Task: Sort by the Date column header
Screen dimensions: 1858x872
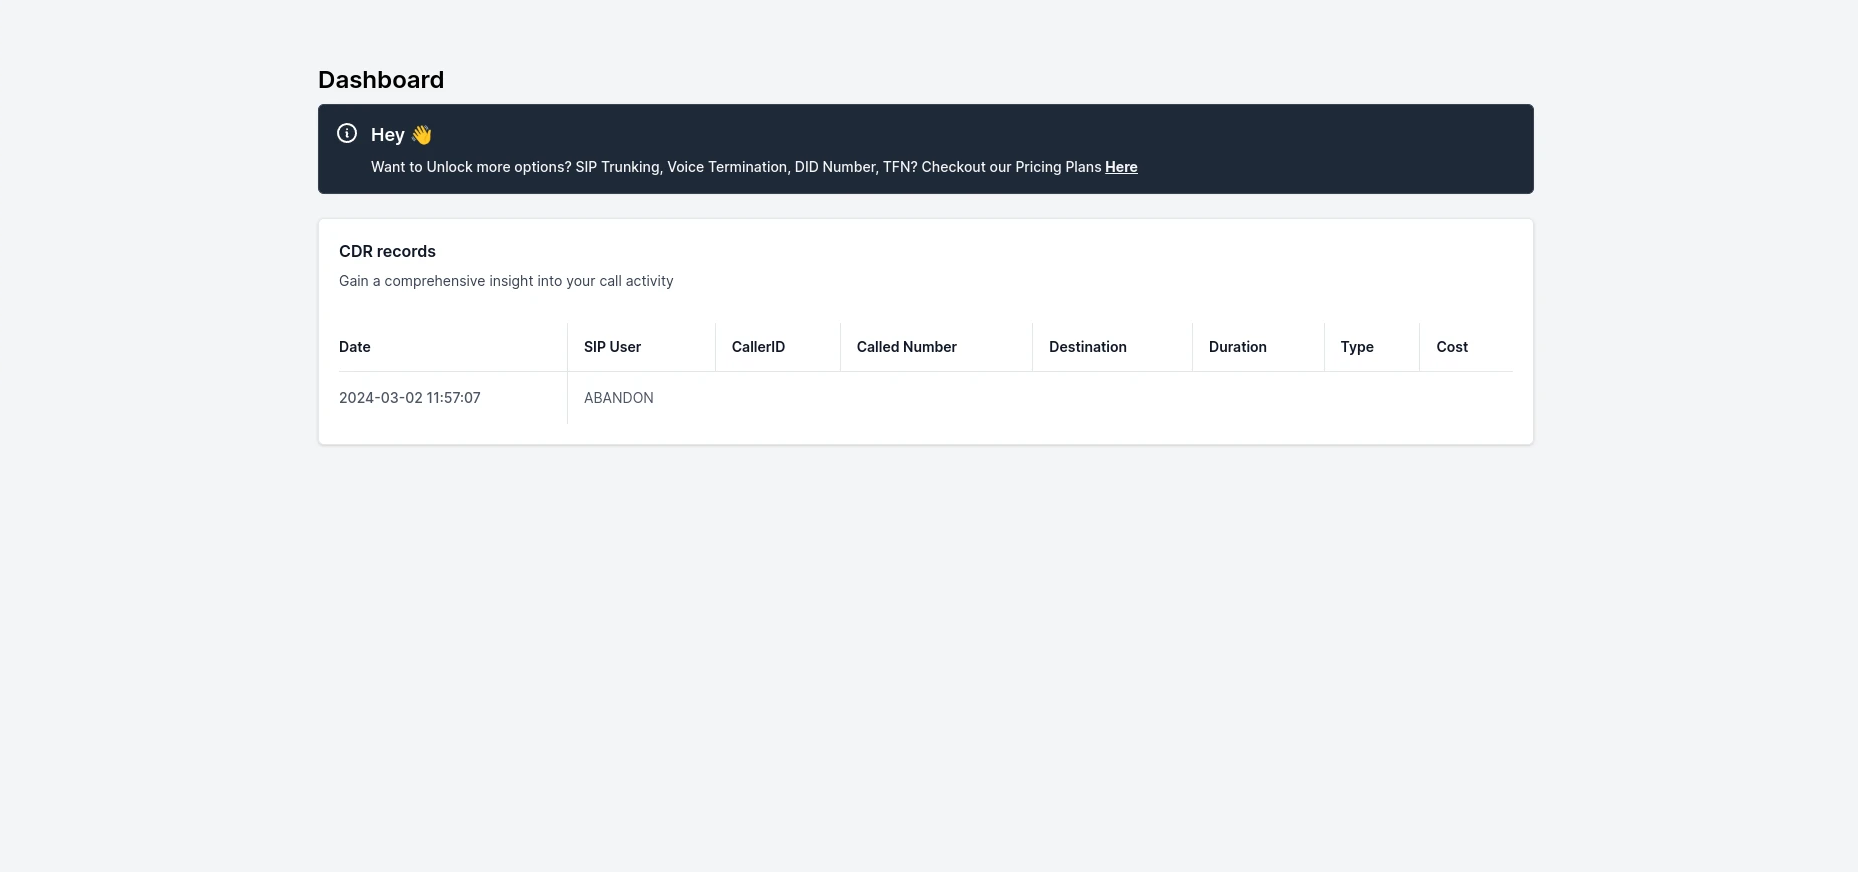Action: tap(355, 347)
